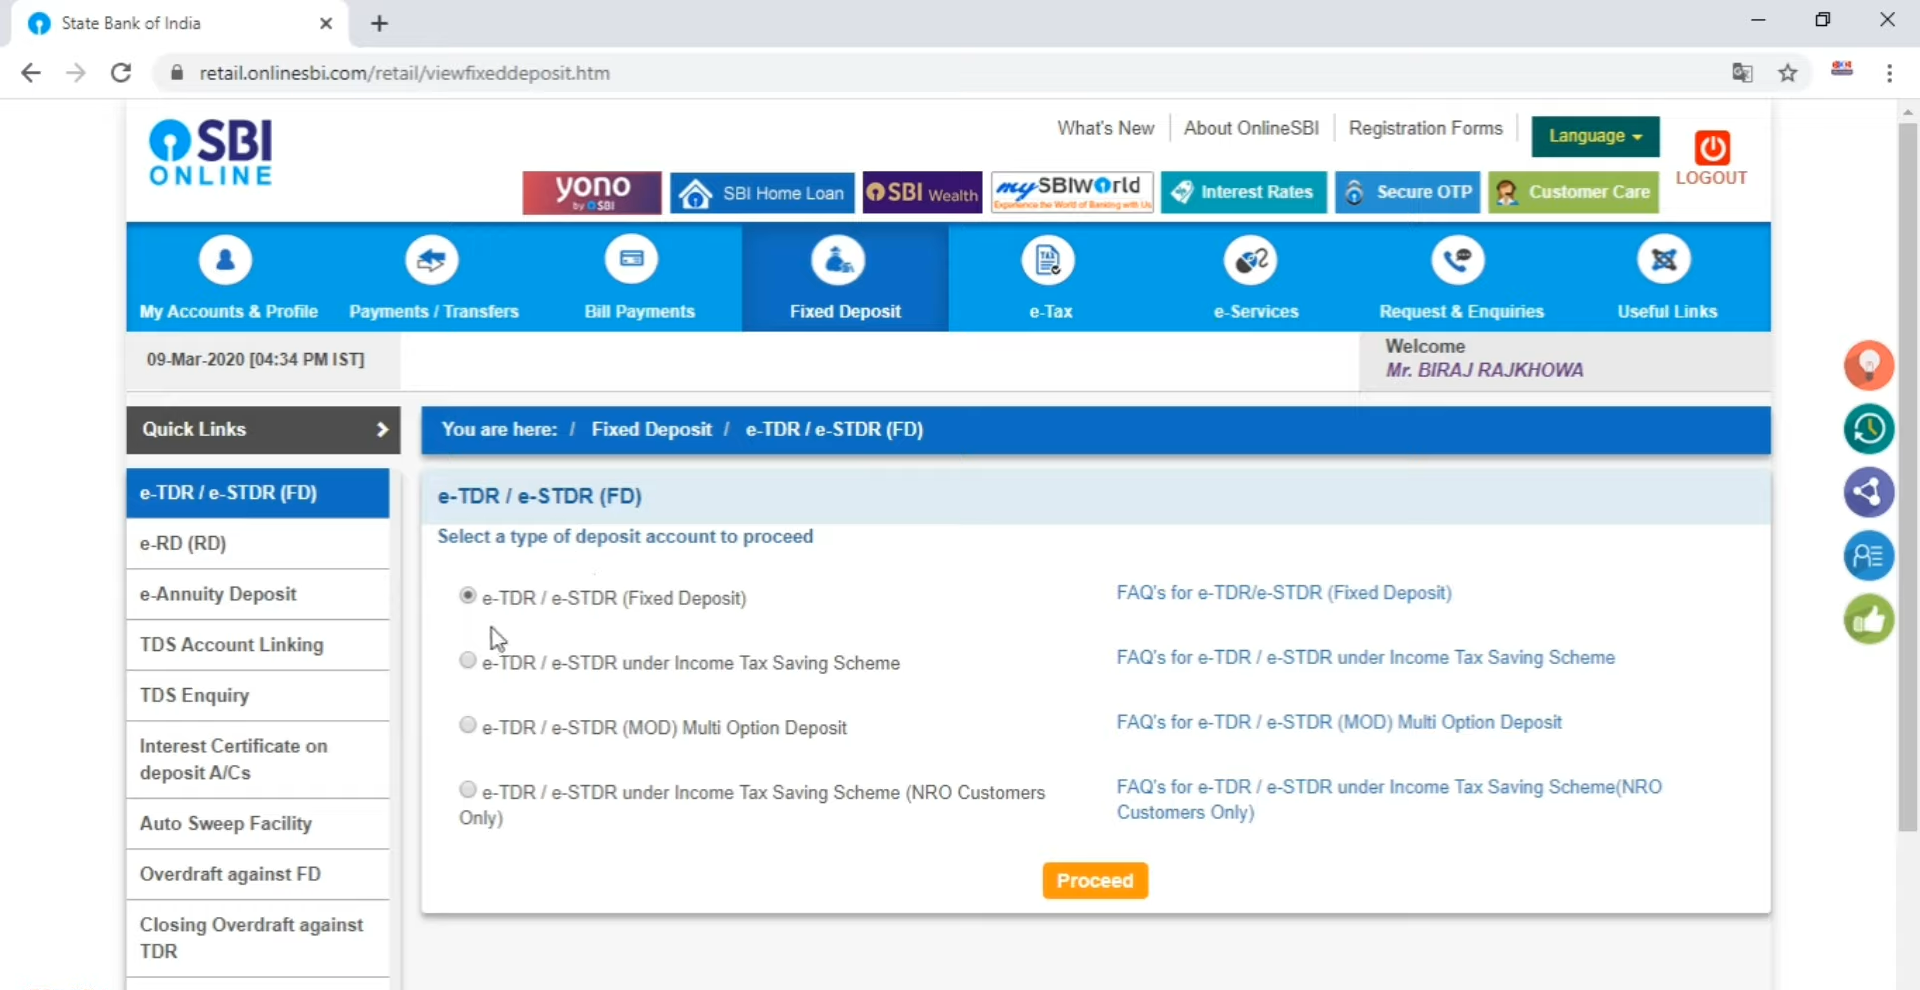Viewport: 1920px width, 990px height.
Task: Open FAQ's for e-TDR/e-STDR (Fixed Deposit)
Action: click(x=1284, y=593)
